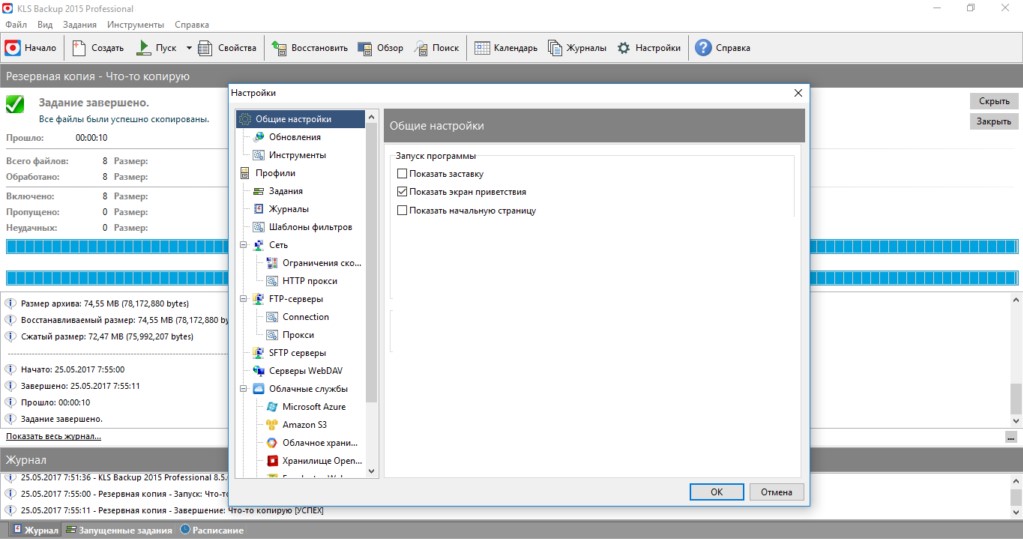Click the lower backup progress bar
Screen dimensions: 1023x539
coord(512,278)
